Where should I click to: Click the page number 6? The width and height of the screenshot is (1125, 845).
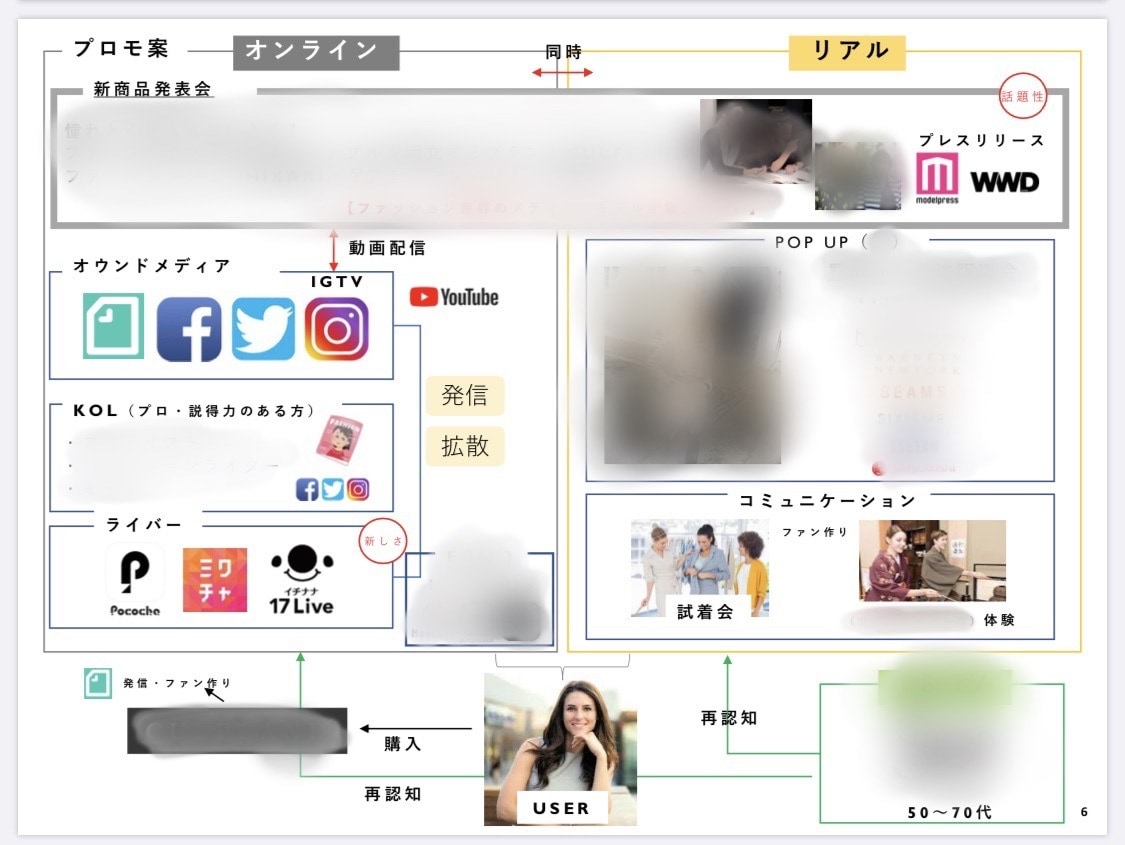click(1084, 812)
